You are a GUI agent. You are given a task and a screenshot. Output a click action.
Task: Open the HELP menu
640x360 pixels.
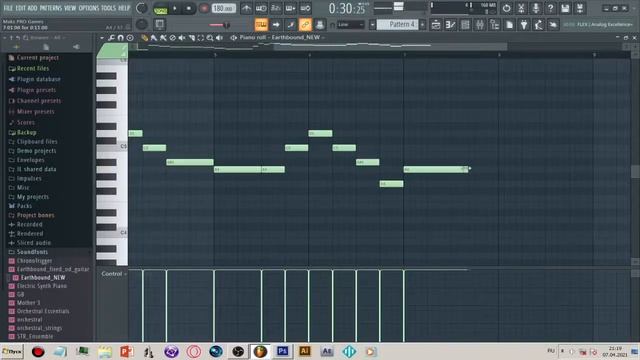[x=124, y=8]
